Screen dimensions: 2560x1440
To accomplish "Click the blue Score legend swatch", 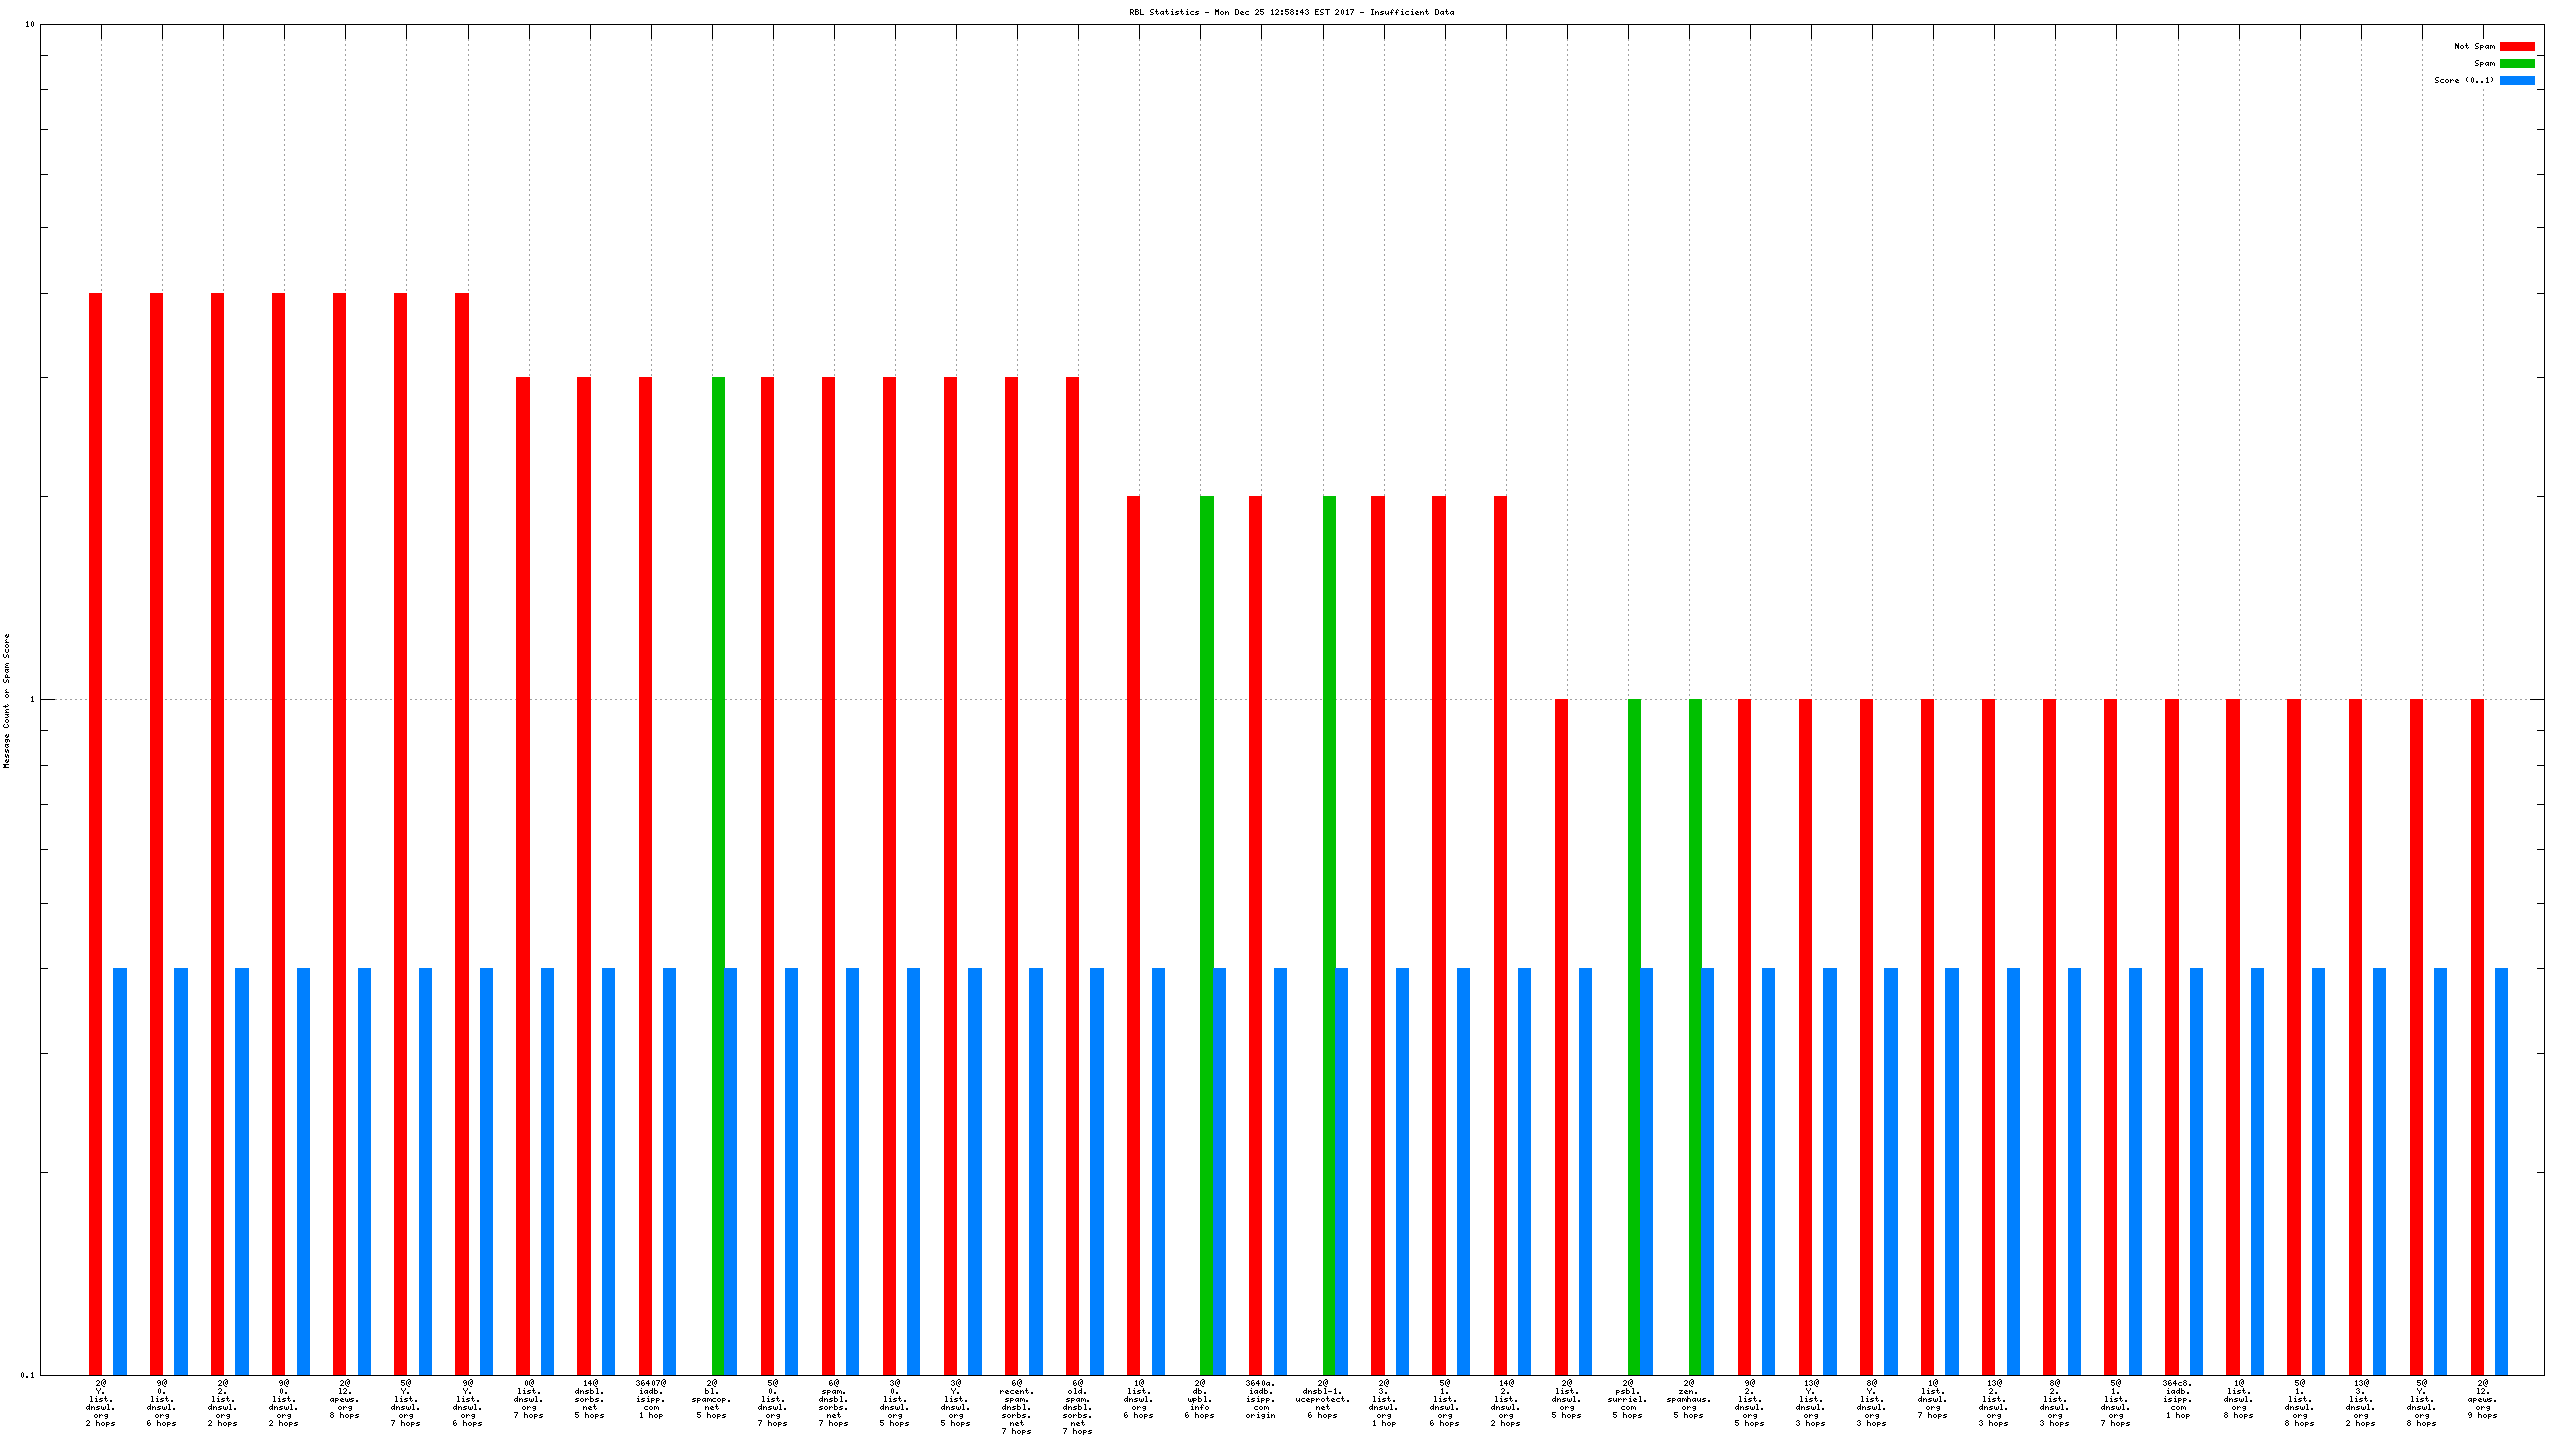I will pos(2516,80).
